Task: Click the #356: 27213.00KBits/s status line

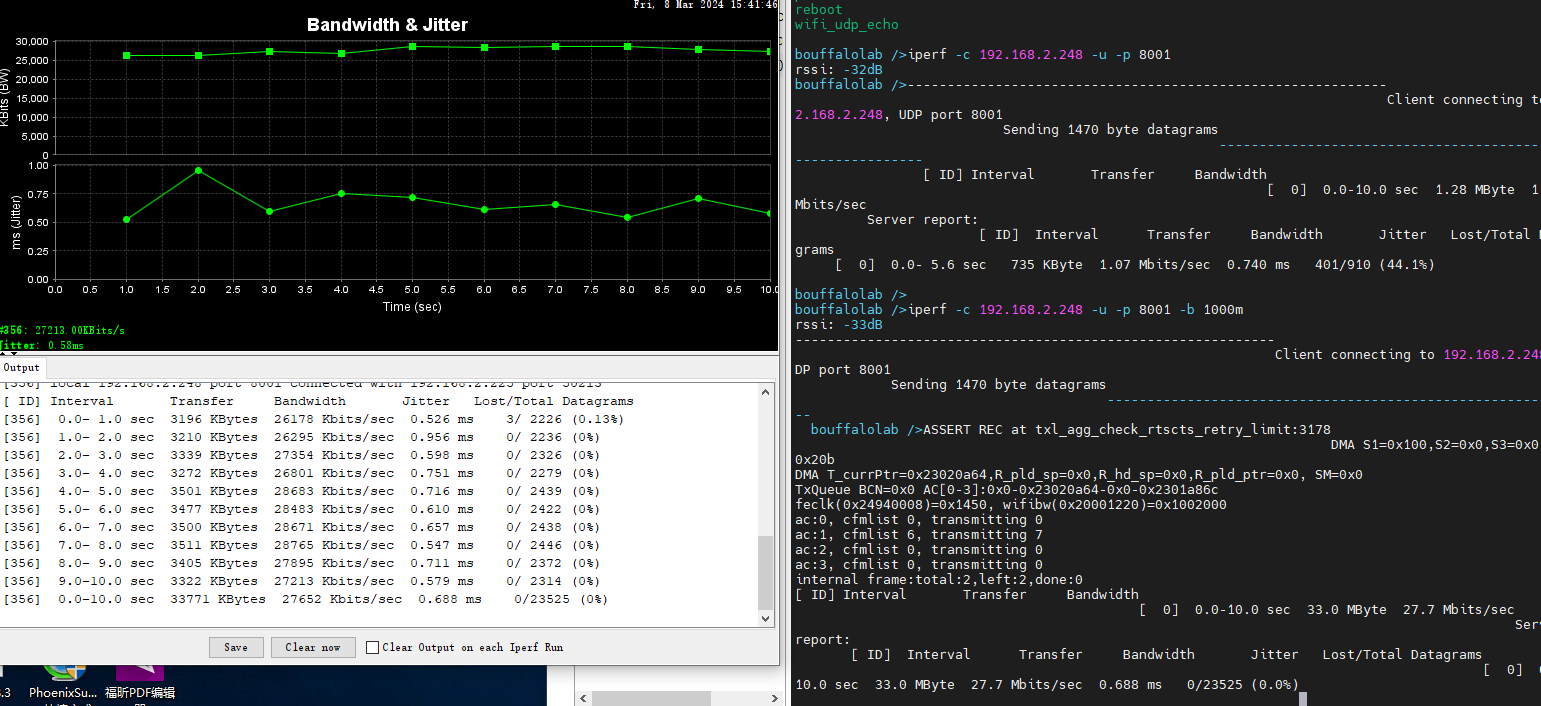Action: click(x=62, y=329)
